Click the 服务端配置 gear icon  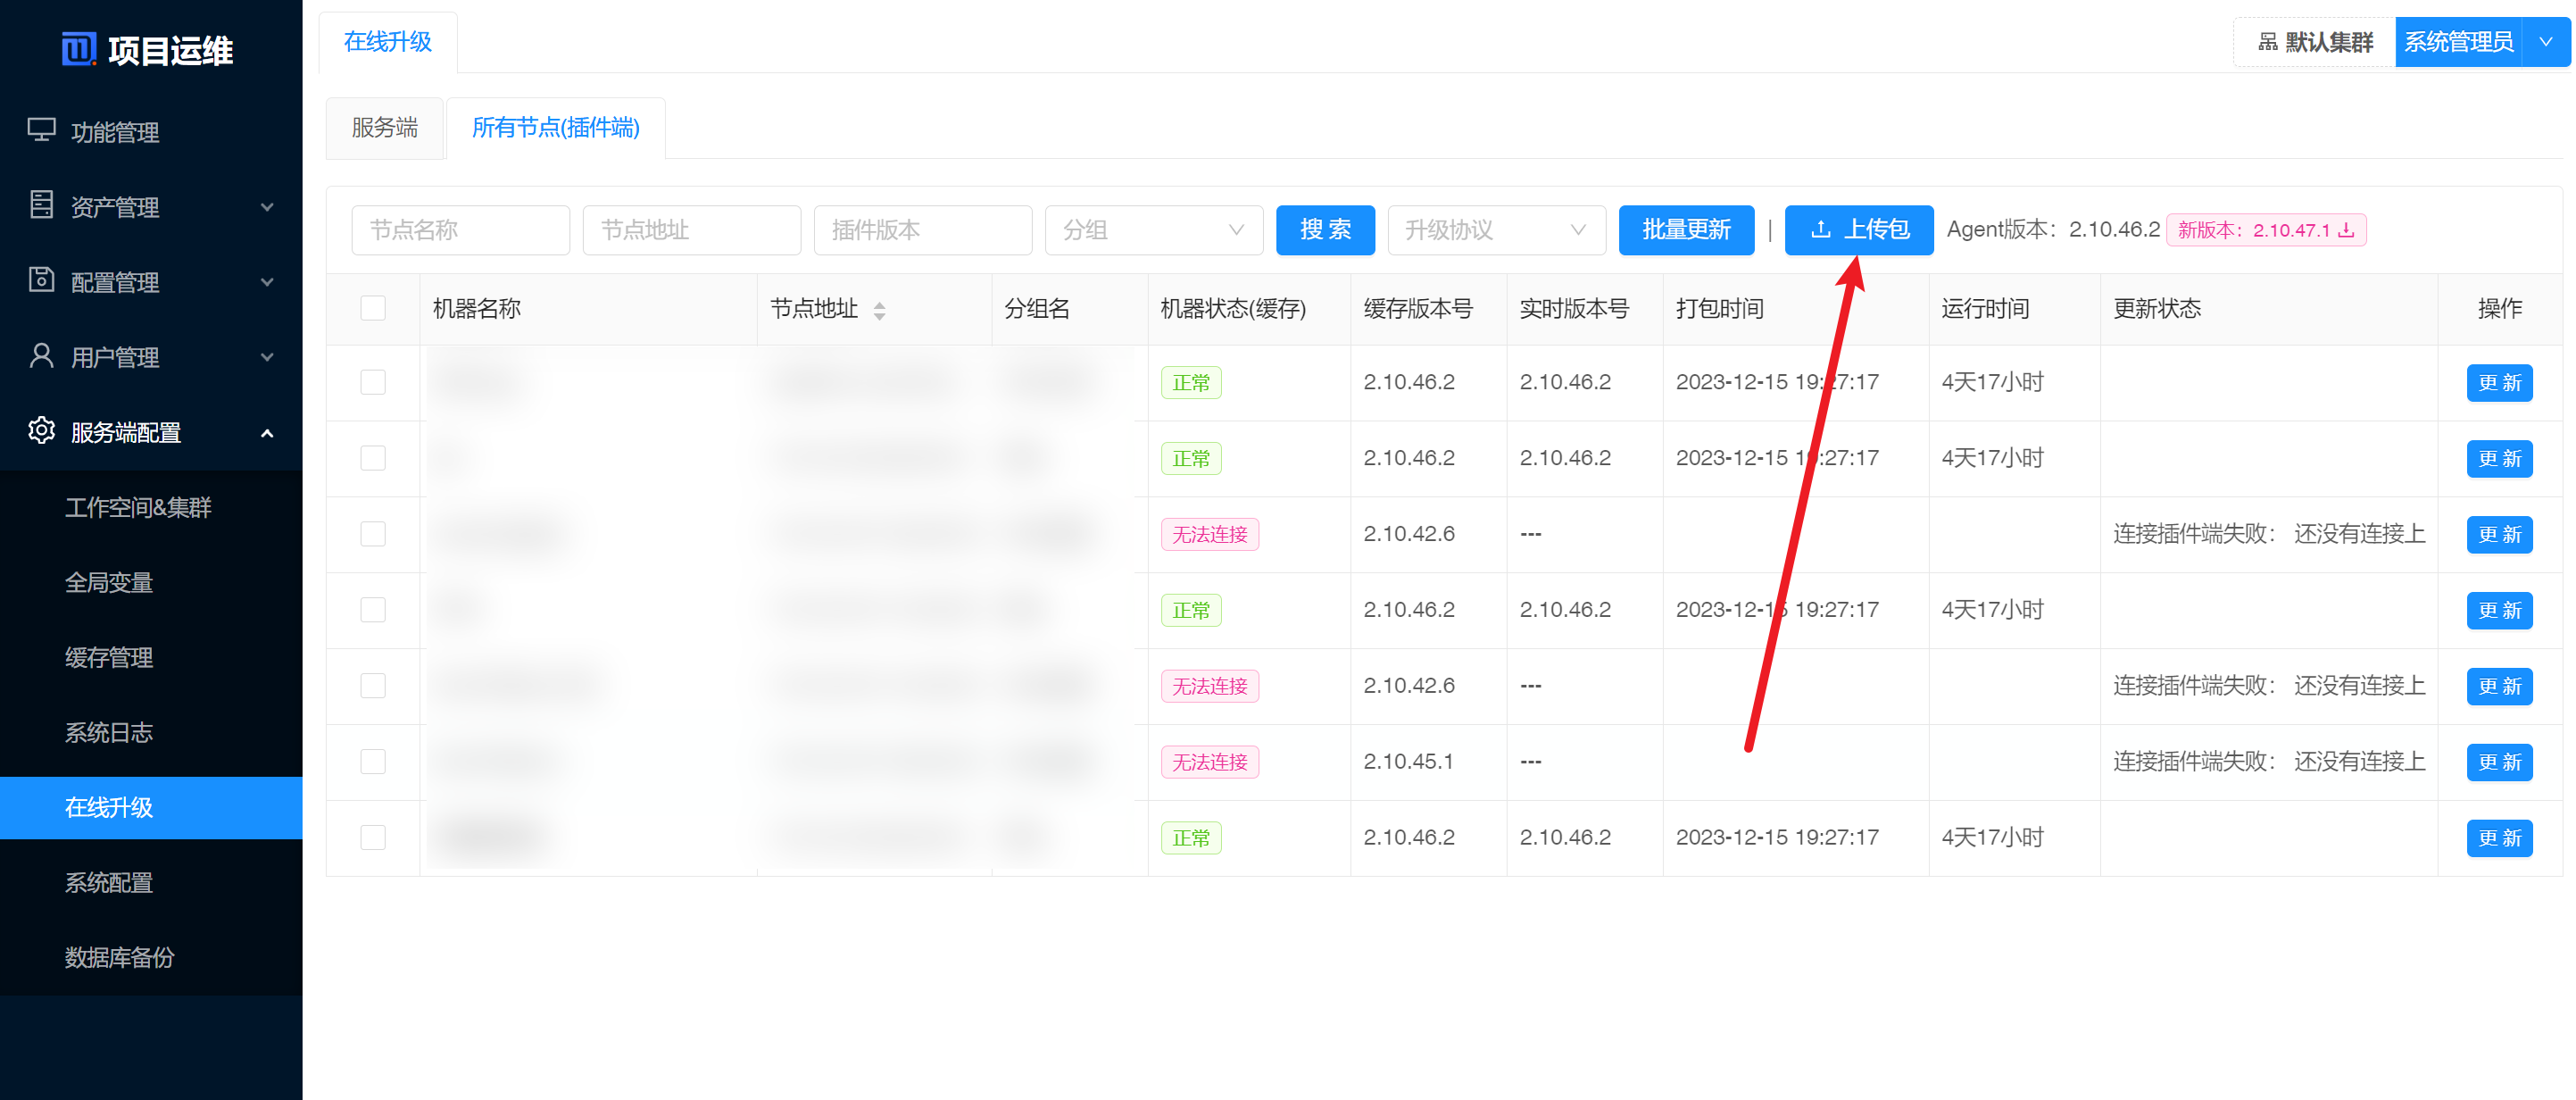pos(41,431)
